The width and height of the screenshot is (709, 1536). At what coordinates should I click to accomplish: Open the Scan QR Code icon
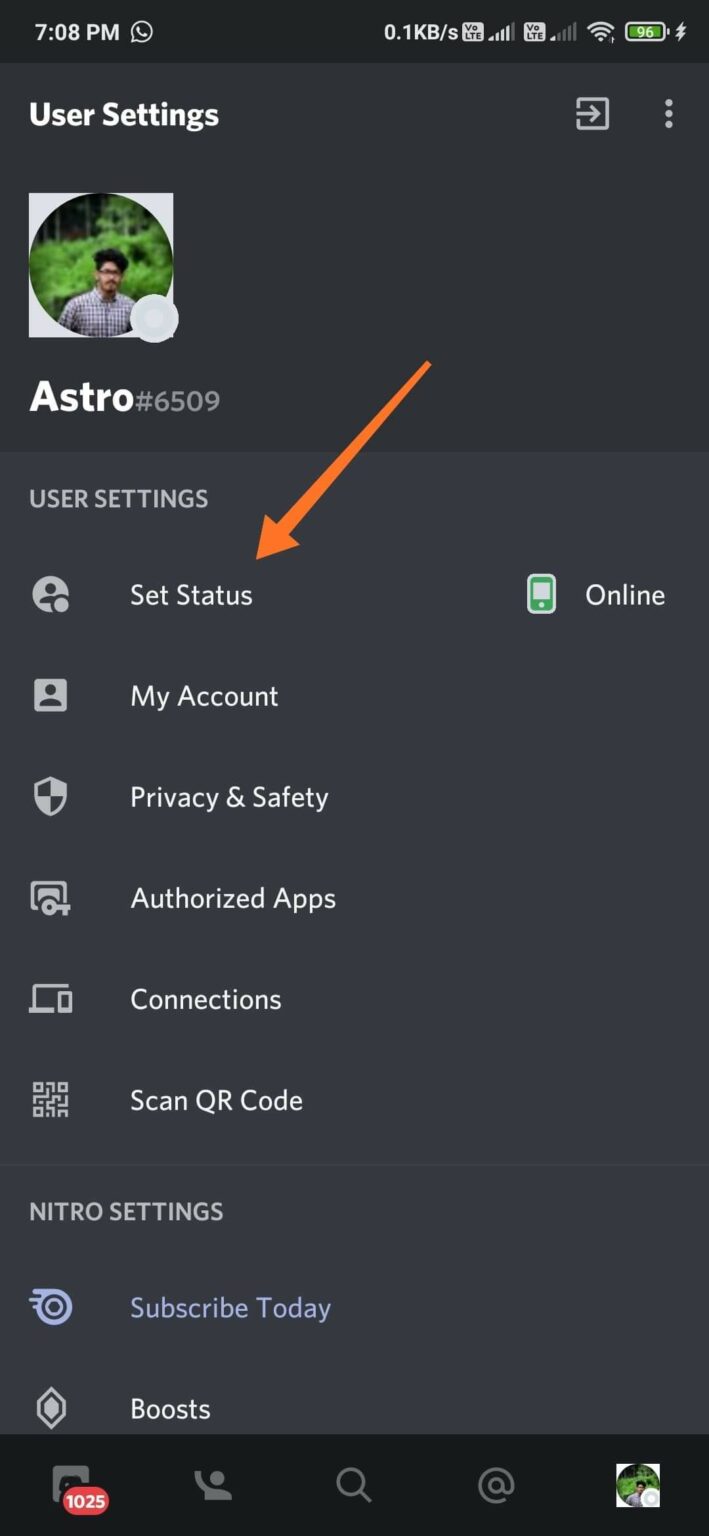coord(51,1099)
